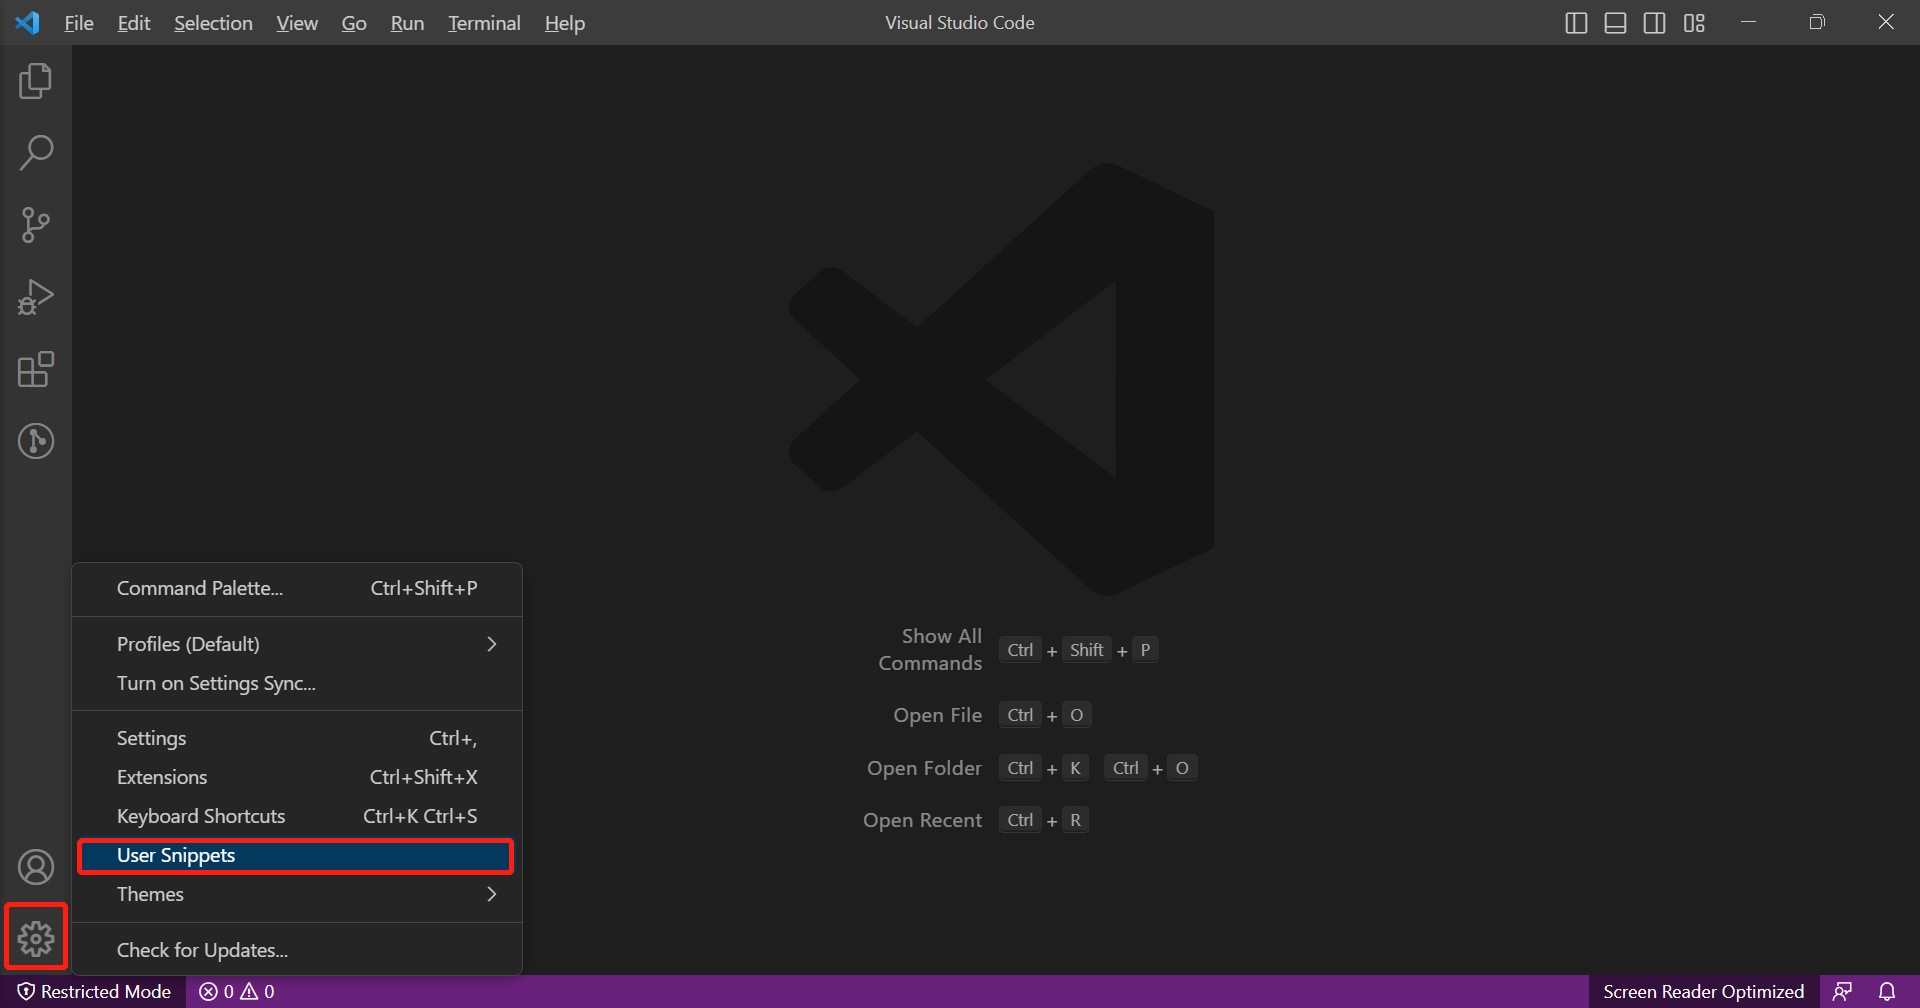
Task: Click the Open File shortcut label
Action: tap(938, 715)
